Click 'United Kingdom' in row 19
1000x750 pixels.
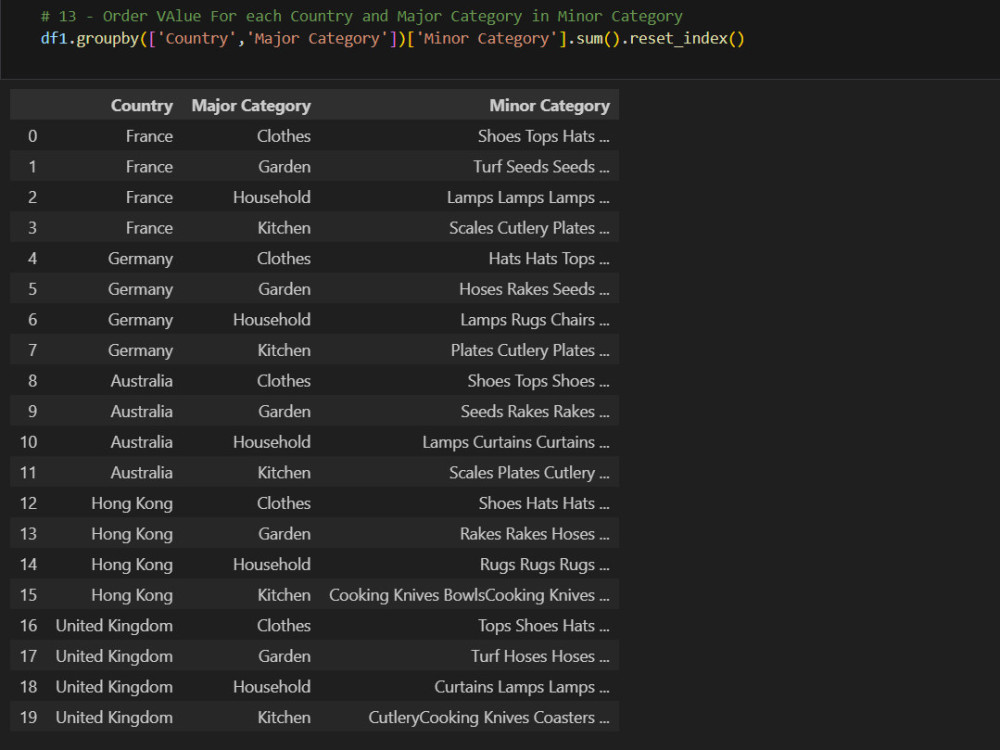(x=114, y=718)
